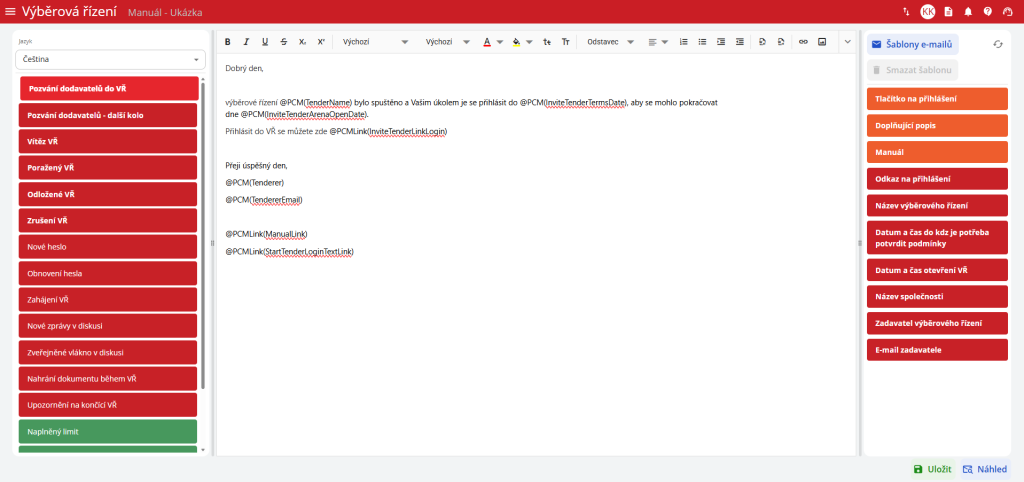
Task: Open the font color picker
Action: pos(492,42)
